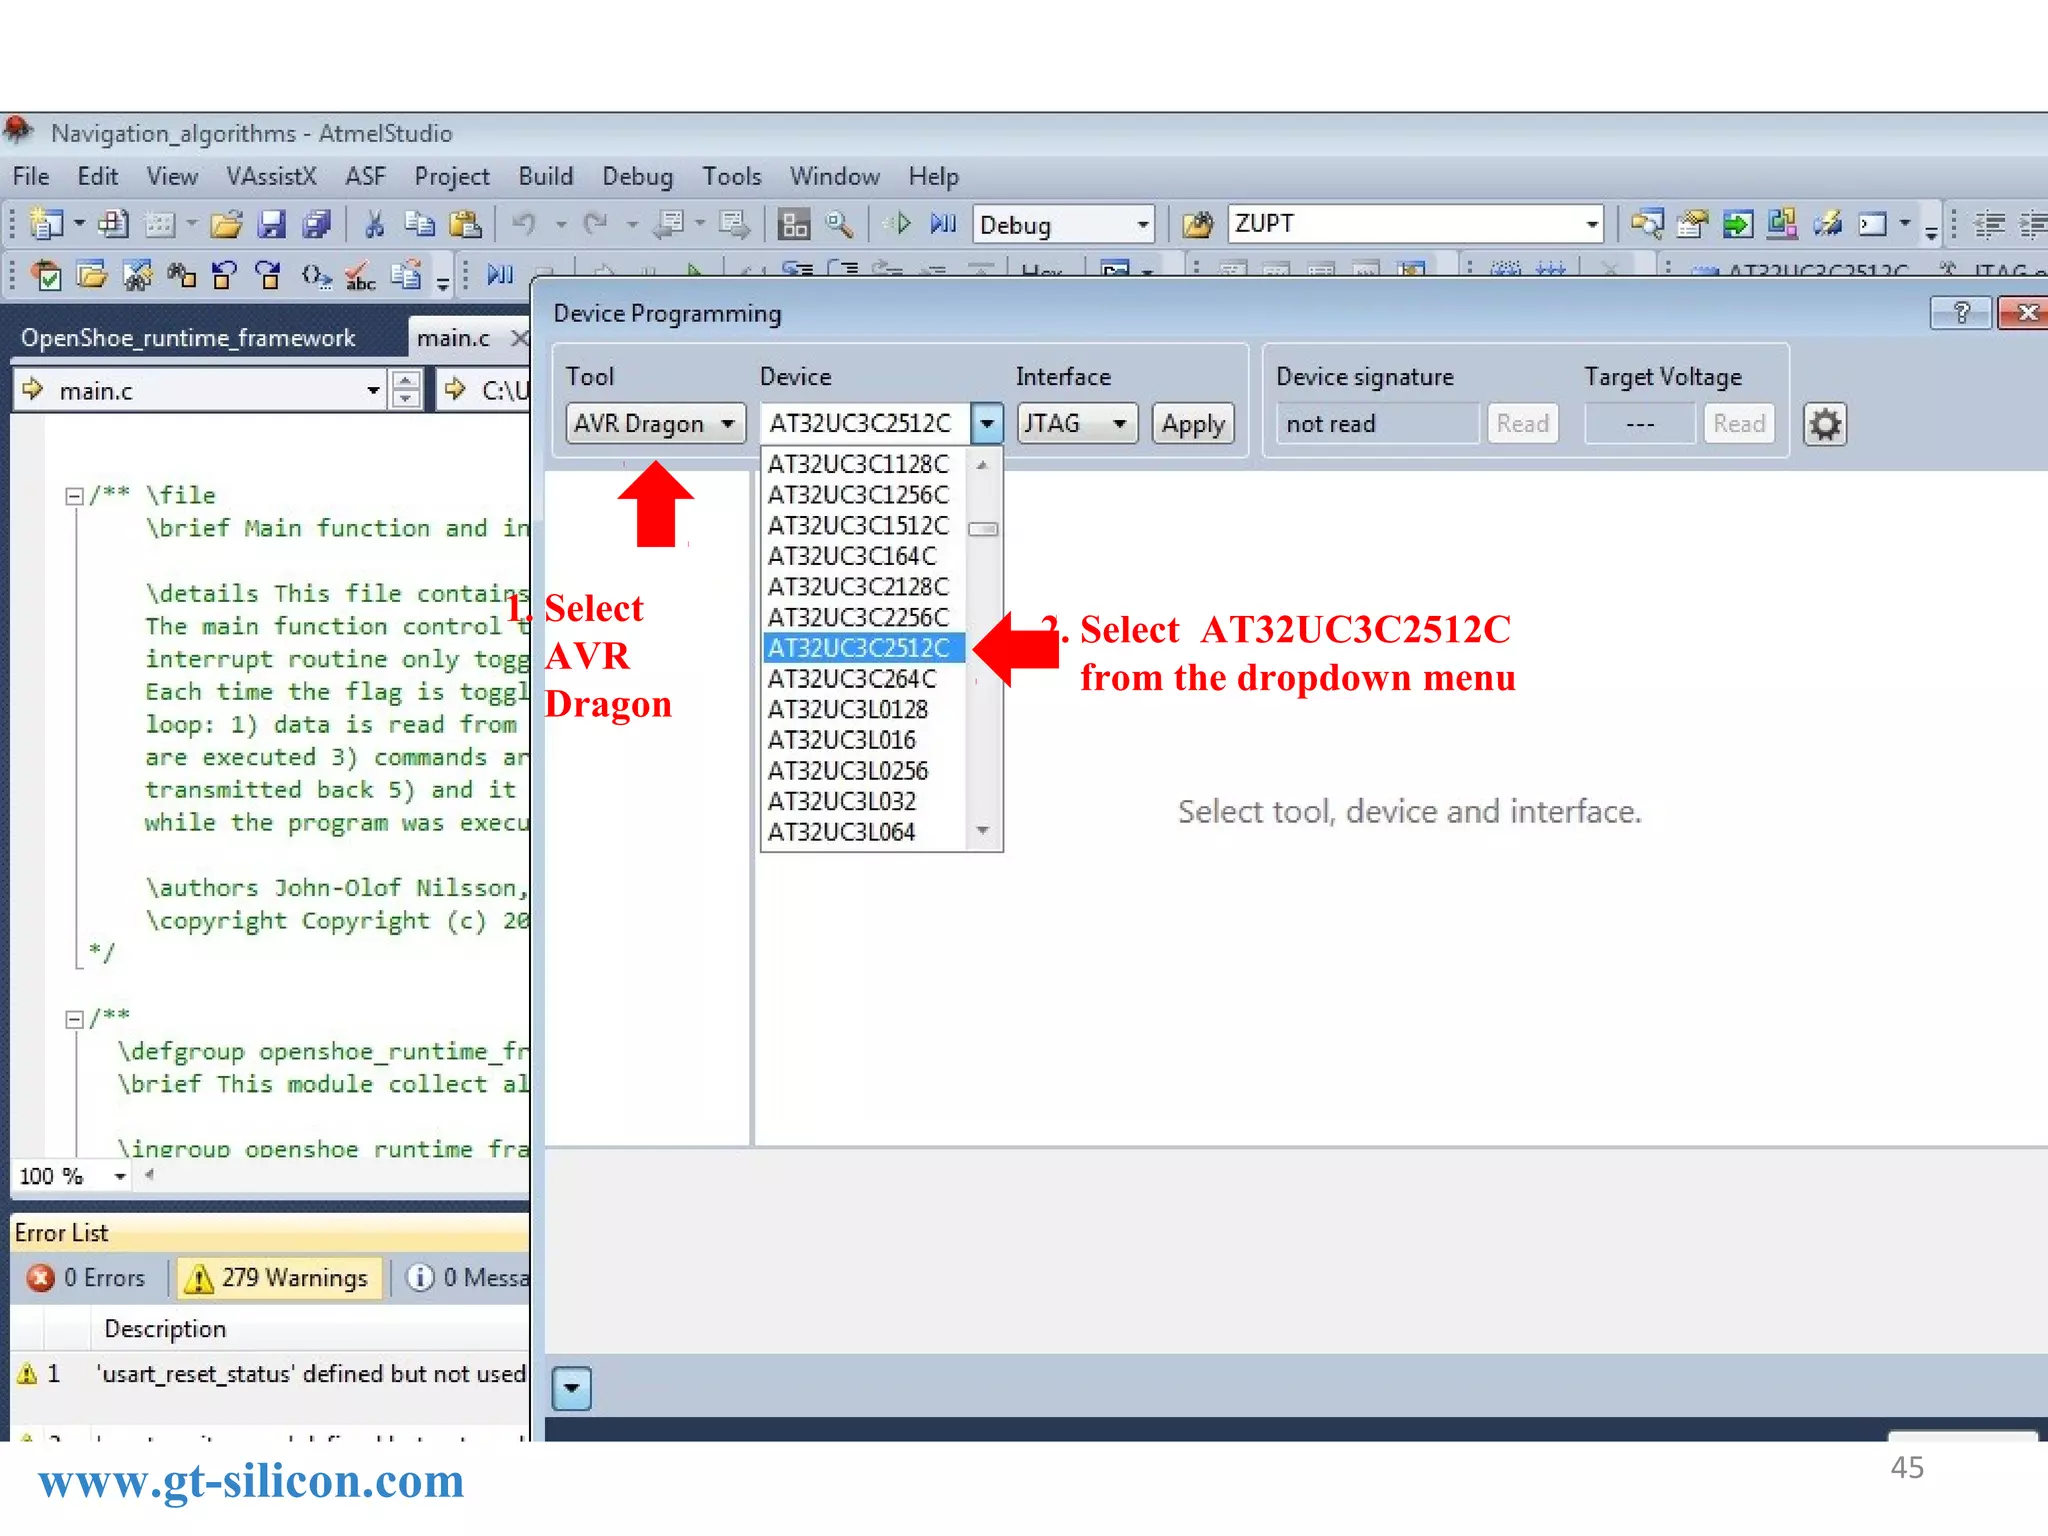Click the Save floppy disk icon
The image size is (2048, 1536).
click(x=272, y=224)
